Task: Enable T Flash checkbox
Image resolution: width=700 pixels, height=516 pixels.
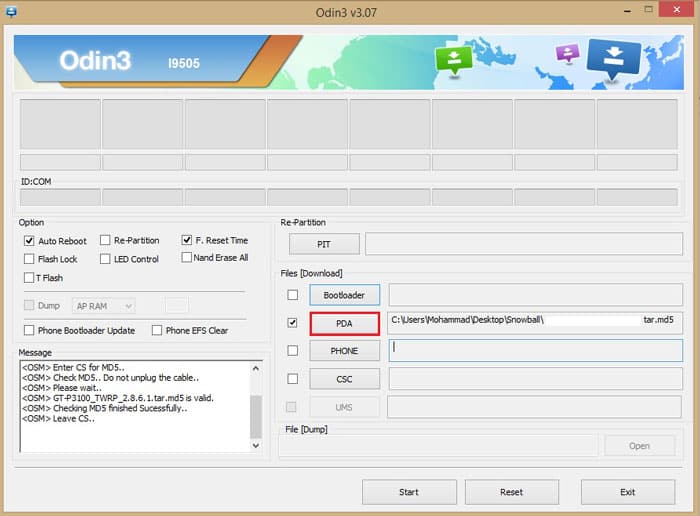Action: pos(29,278)
